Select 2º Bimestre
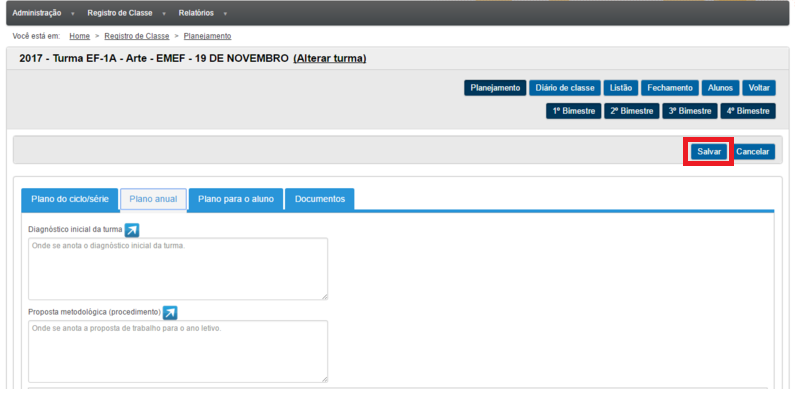Image resolution: width=795 pixels, height=396 pixels. click(632, 111)
